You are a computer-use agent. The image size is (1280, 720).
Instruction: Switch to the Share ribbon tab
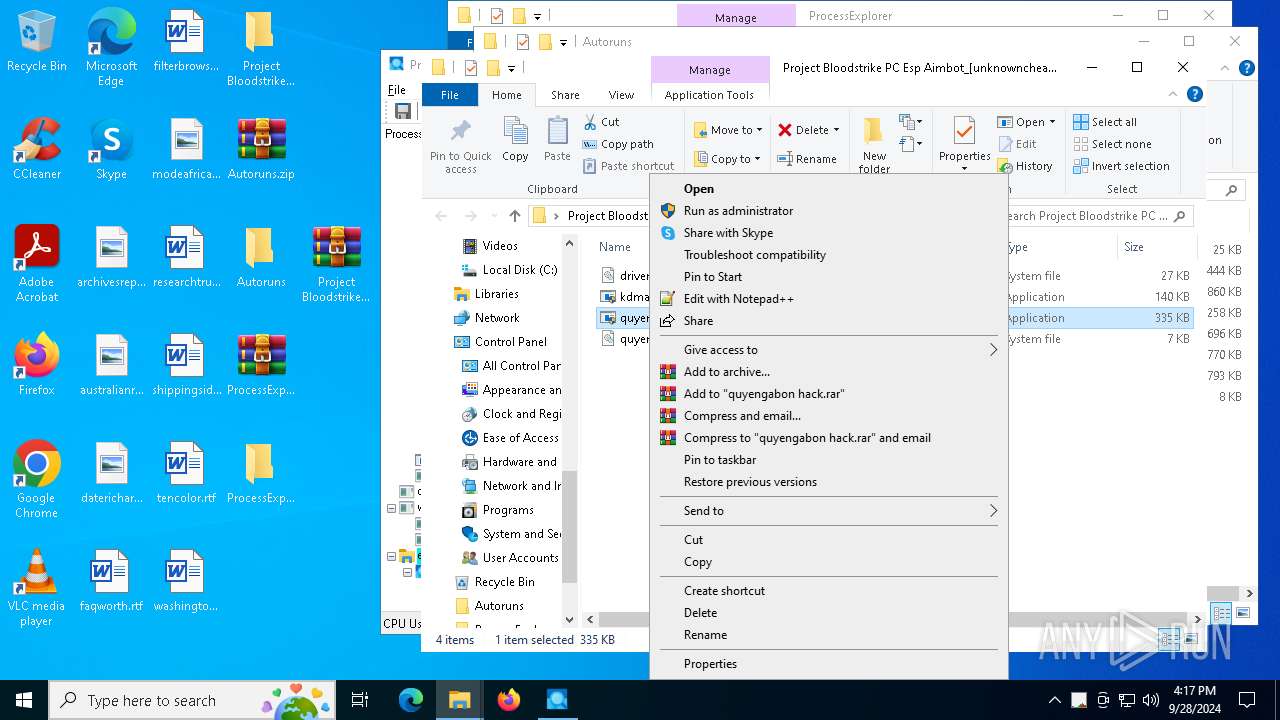coord(565,95)
